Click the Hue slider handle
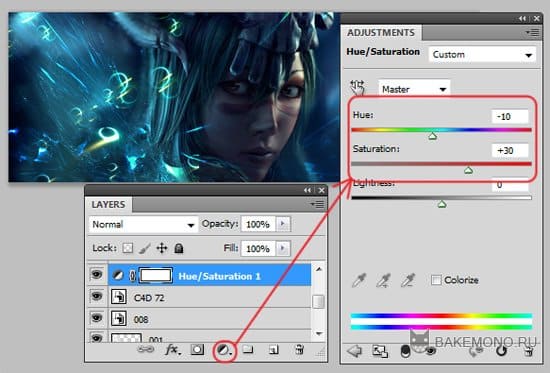The image size is (550, 373). [x=432, y=136]
